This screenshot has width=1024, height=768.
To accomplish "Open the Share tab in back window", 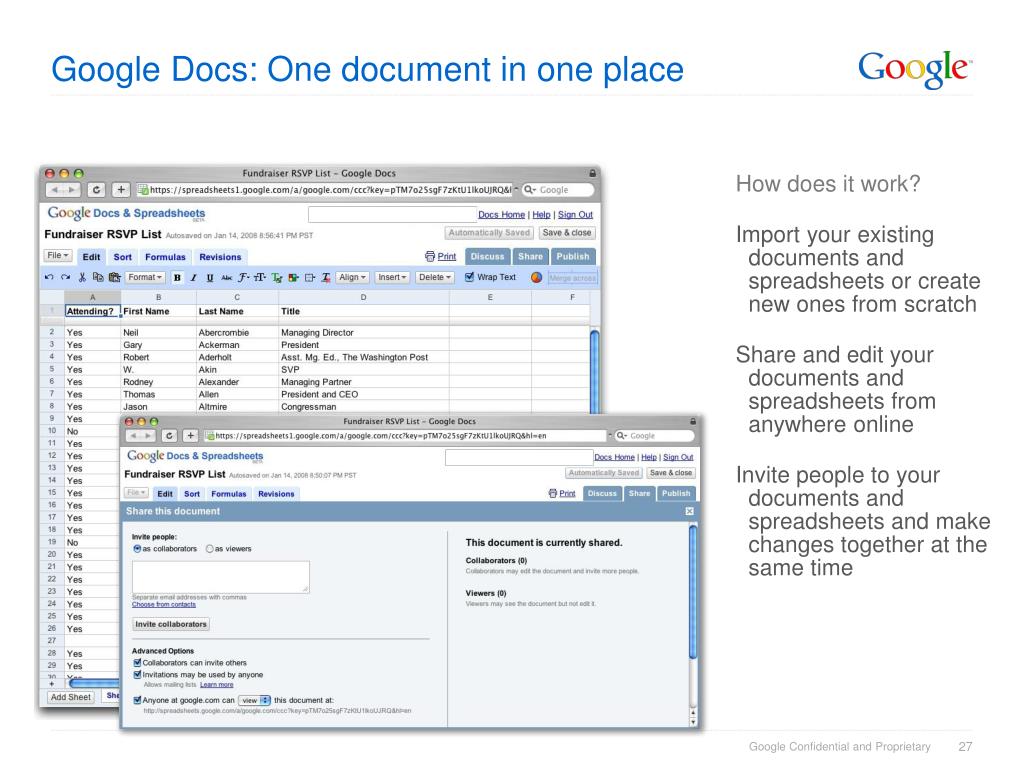I will coord(530,257).
